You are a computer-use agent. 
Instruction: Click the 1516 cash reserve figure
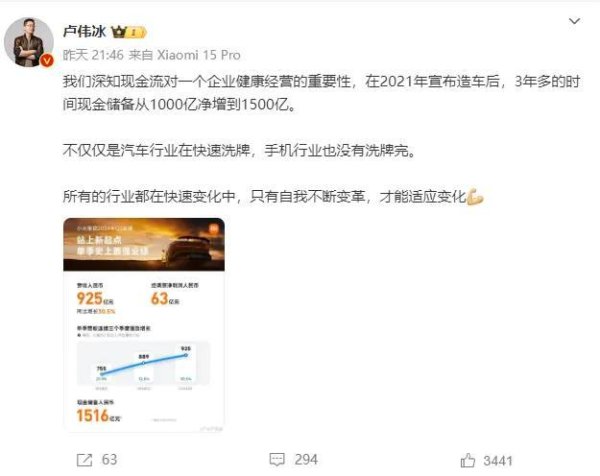pos(93,416)
